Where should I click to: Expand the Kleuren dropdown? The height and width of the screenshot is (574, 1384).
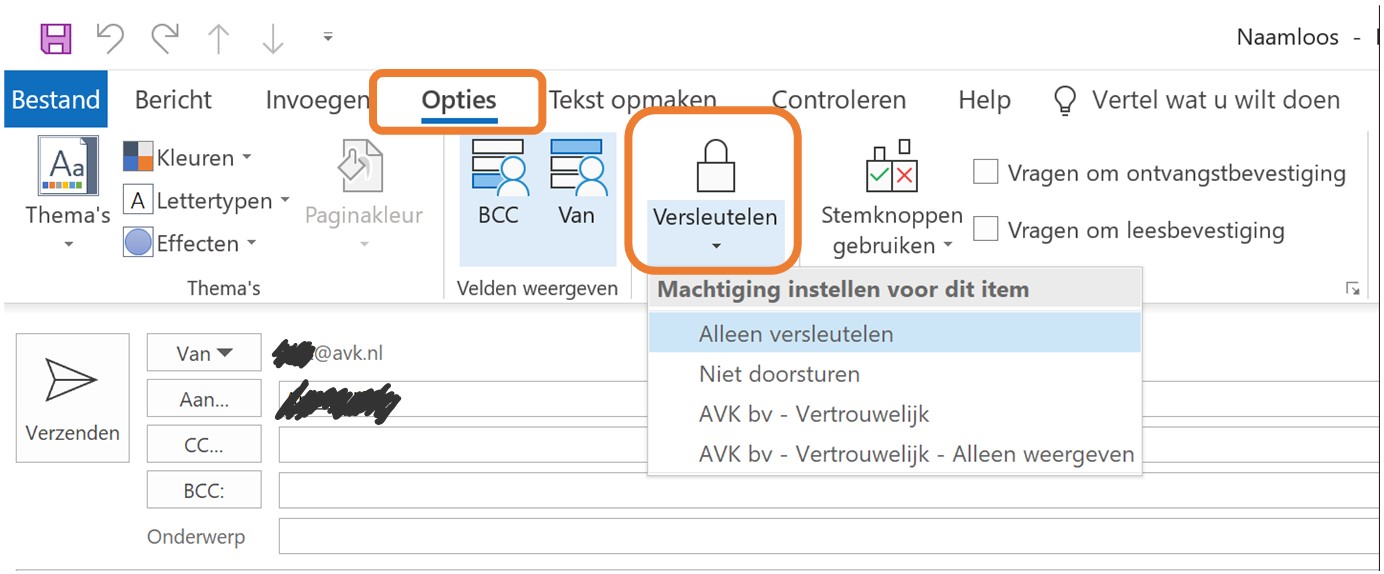pyautogui.click(x=187, y=157)
